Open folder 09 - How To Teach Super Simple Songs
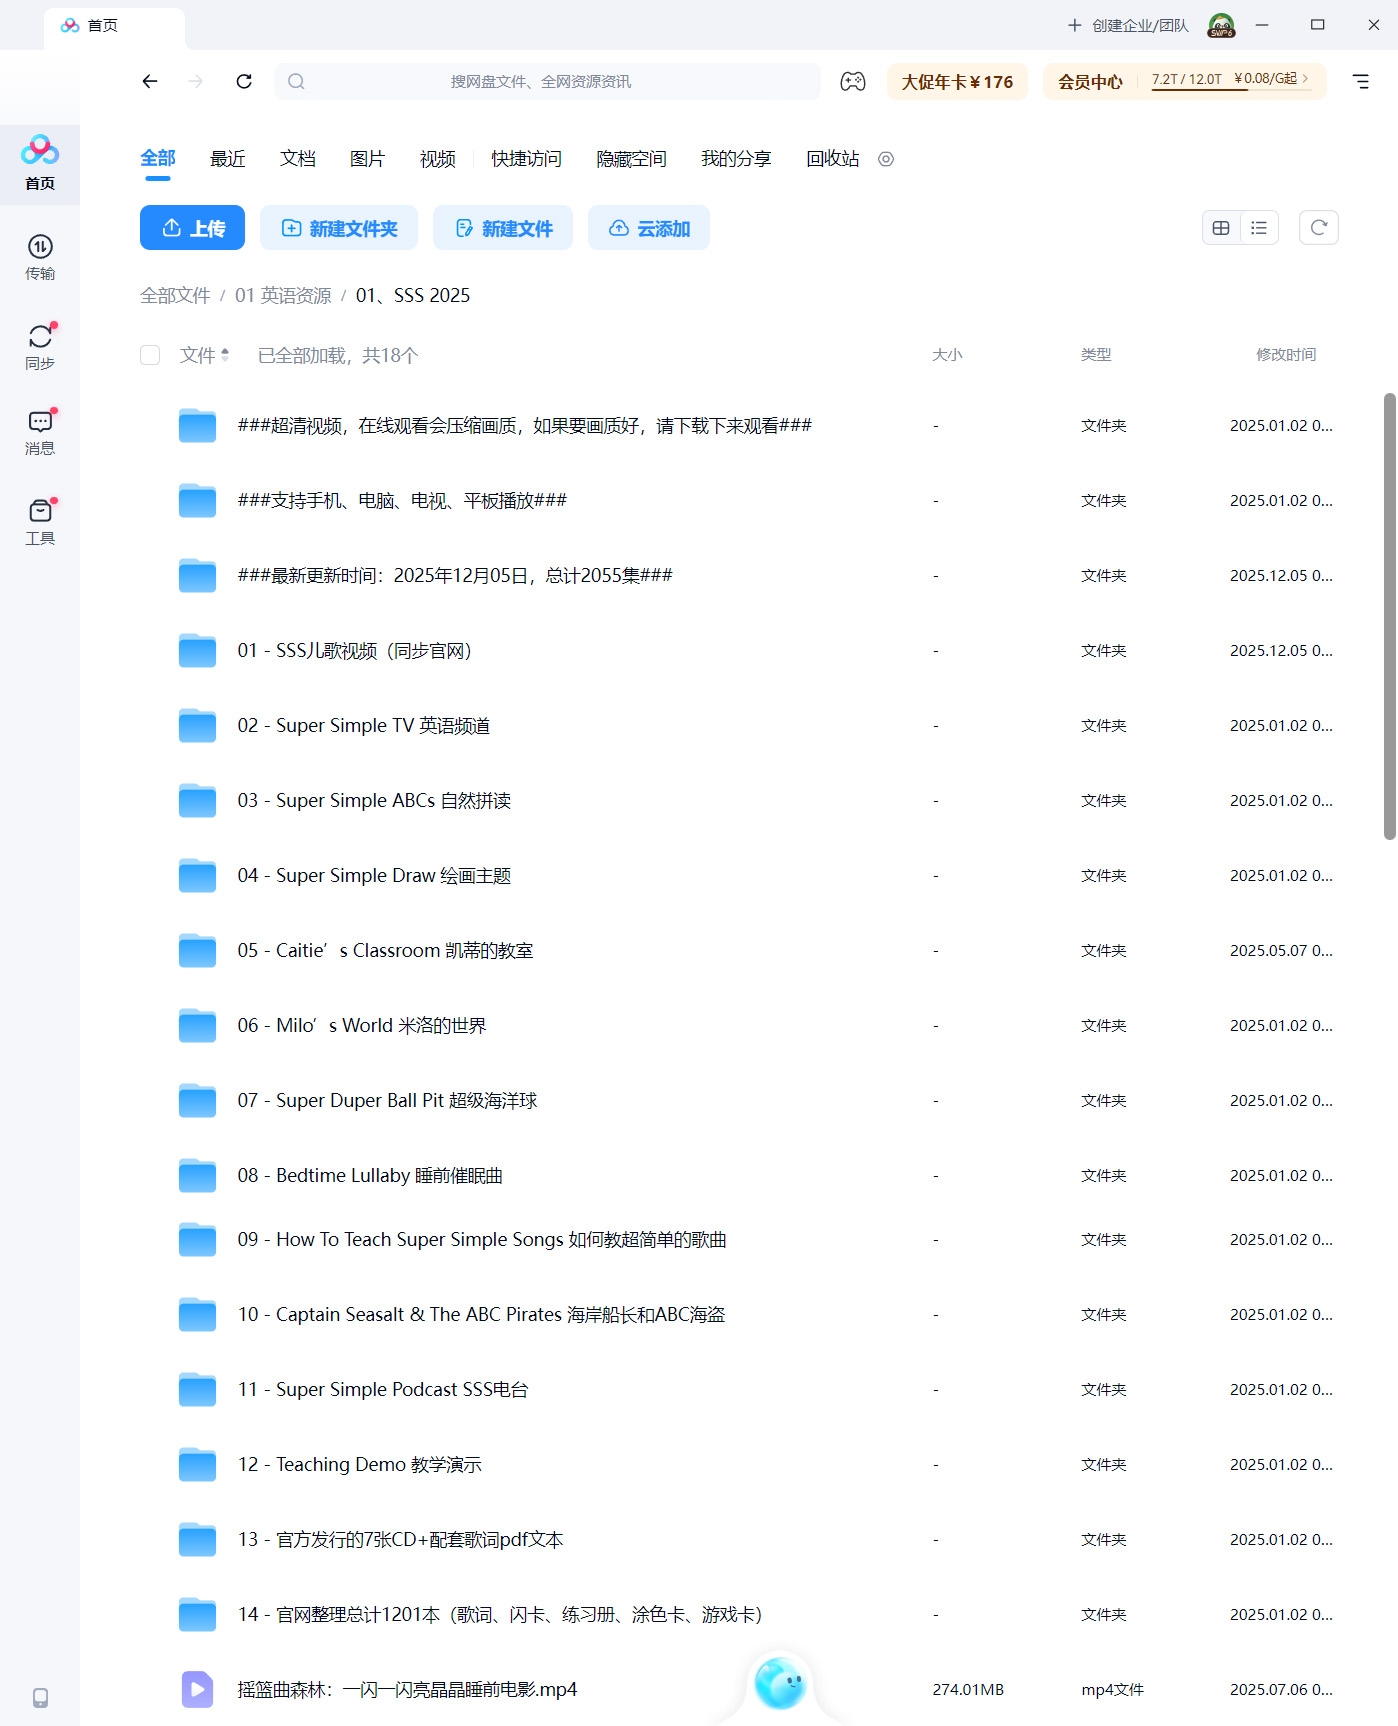Image resolution: width=1398 pixels, height=1726 pixels. 482,1239
